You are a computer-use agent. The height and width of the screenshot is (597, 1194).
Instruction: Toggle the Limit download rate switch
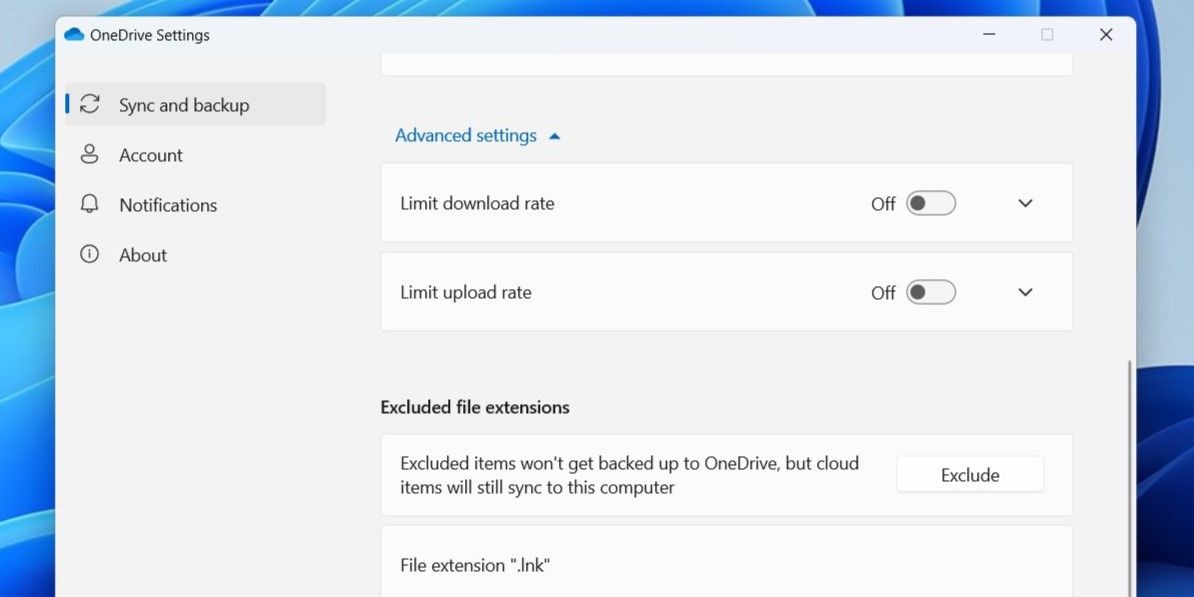[929, 203]
